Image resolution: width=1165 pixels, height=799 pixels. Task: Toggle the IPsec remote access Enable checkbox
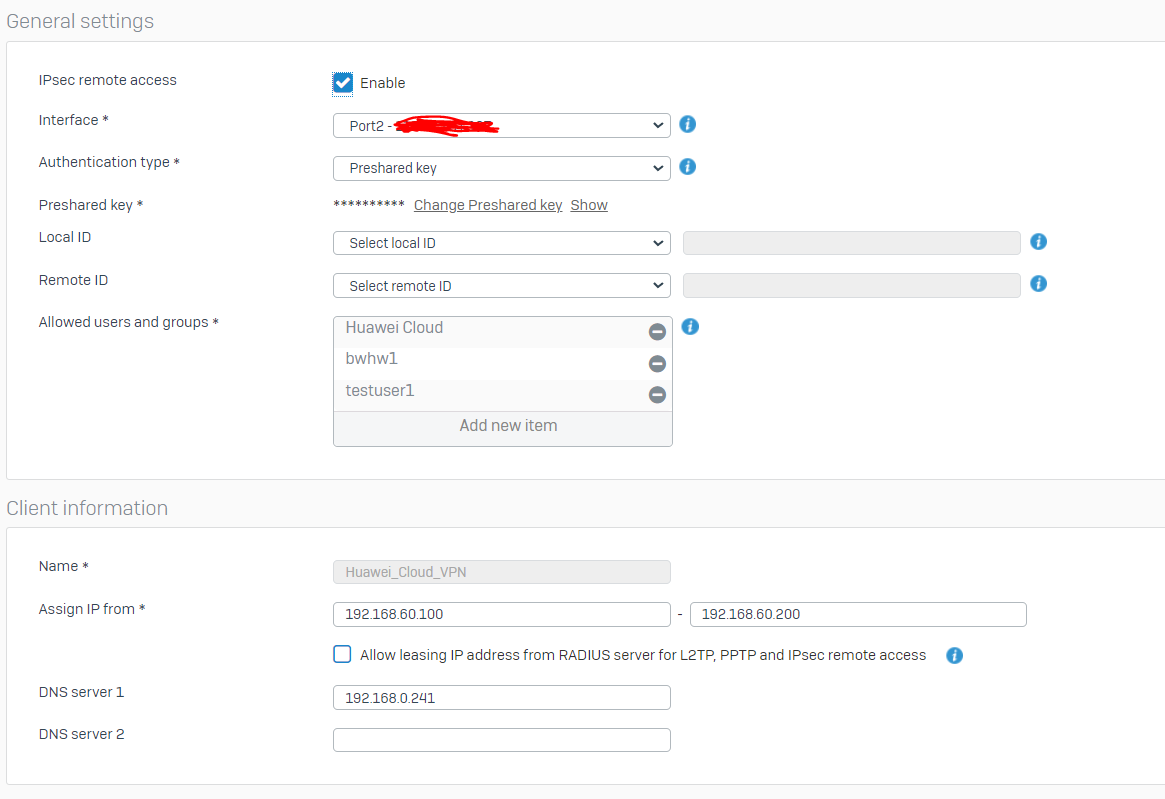pyautogui.click(x=343, y=83)
